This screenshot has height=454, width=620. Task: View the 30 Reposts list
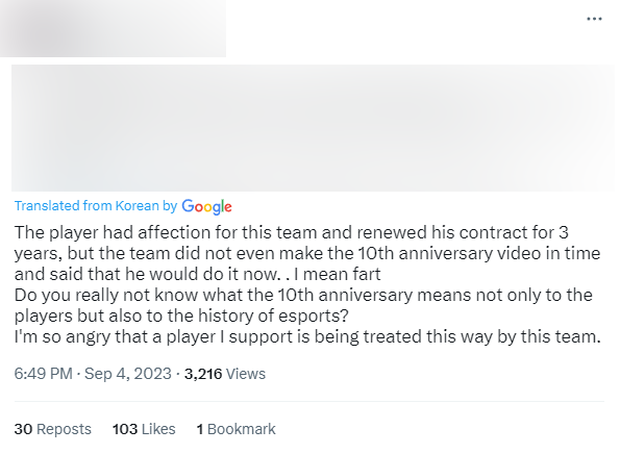point(53,429)
